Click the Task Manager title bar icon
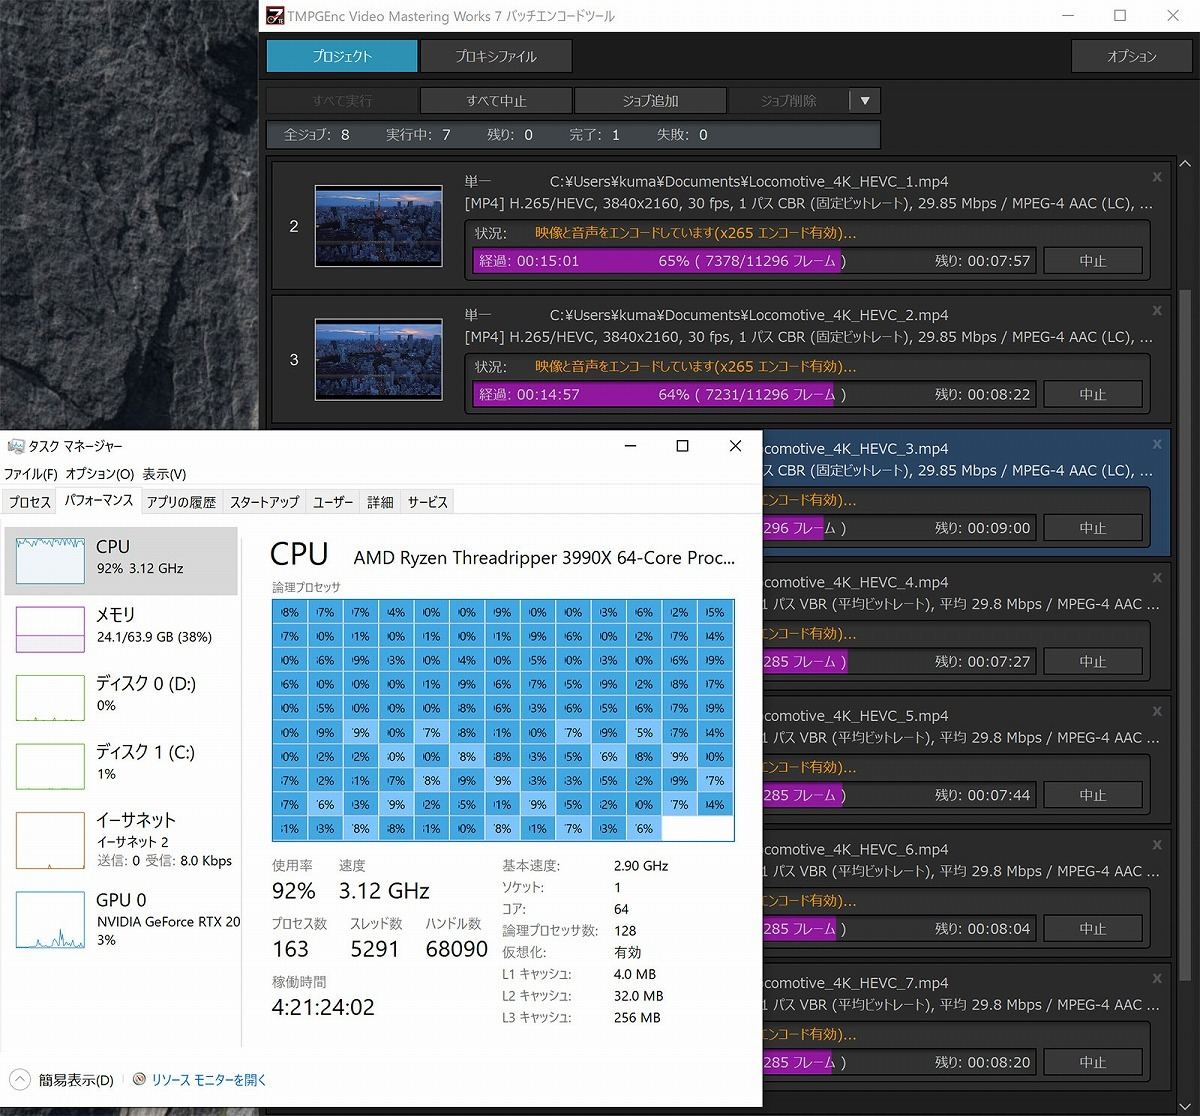 point(15,446)
